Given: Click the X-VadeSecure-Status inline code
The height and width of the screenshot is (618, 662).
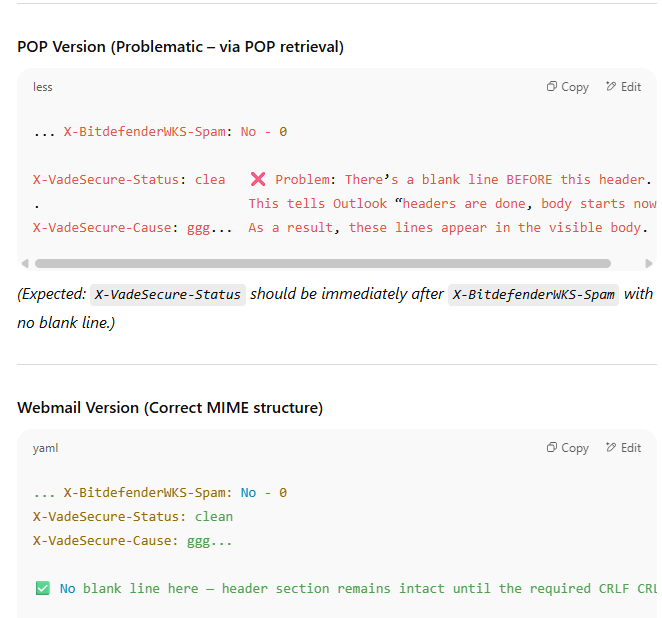Looking at the screenshot, I should 168,295.
